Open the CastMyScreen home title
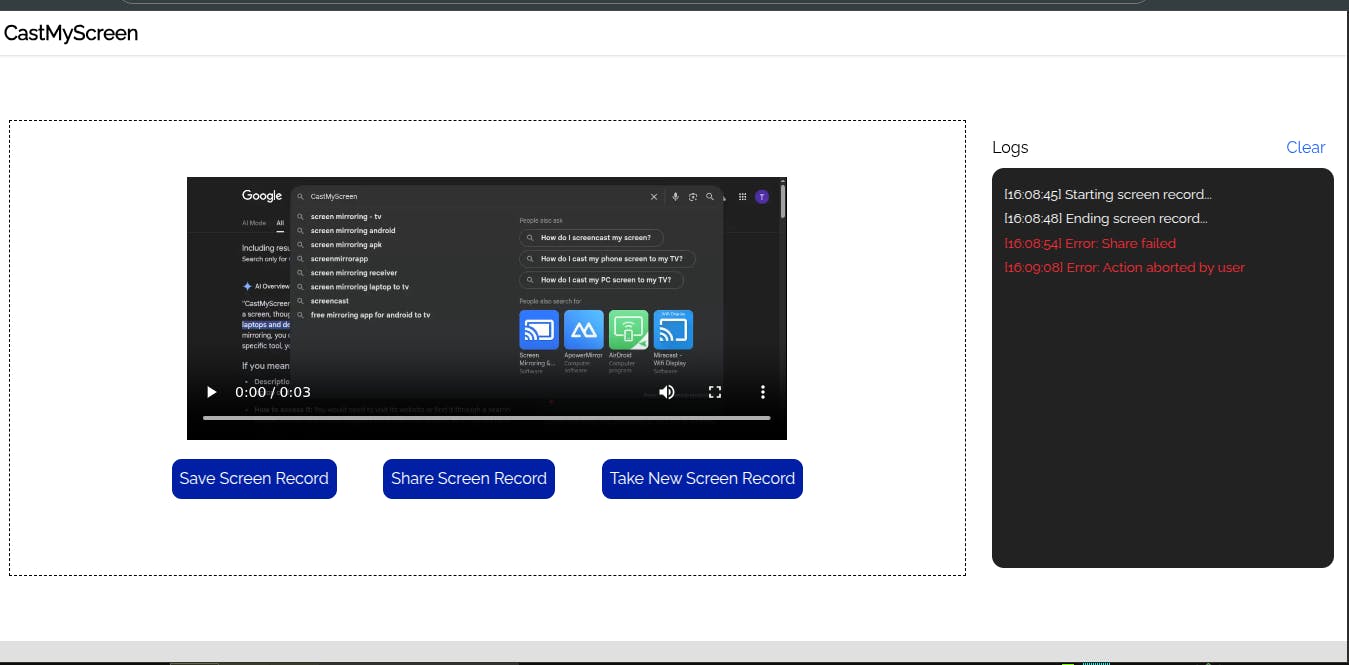Viewport: 1349px width, 665px height. pyautogui.click(x=71, y=33)
